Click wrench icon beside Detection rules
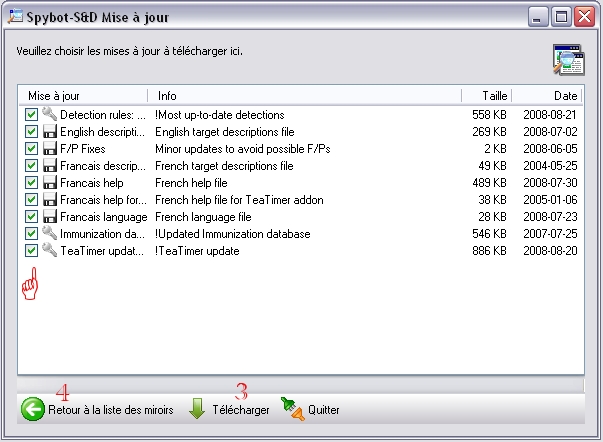The width and height of the screenshot is (603, 442). tap(50, 114)
